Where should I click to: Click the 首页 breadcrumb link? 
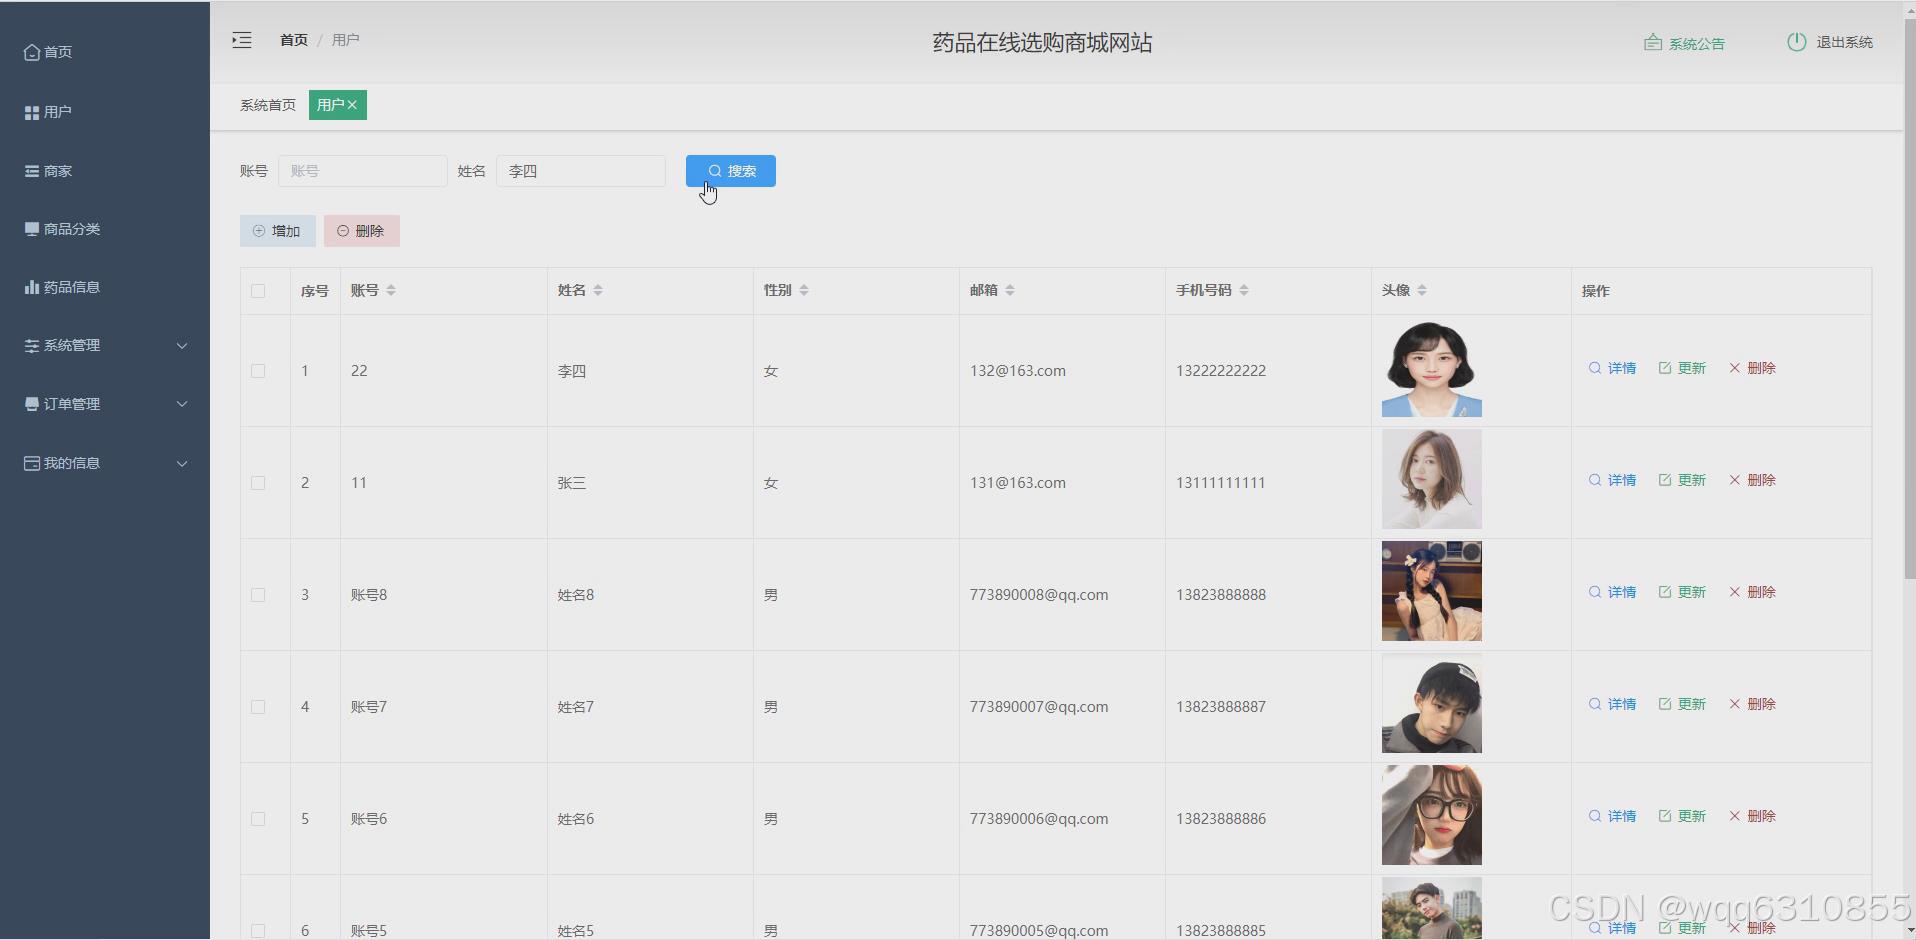(294, 40)
